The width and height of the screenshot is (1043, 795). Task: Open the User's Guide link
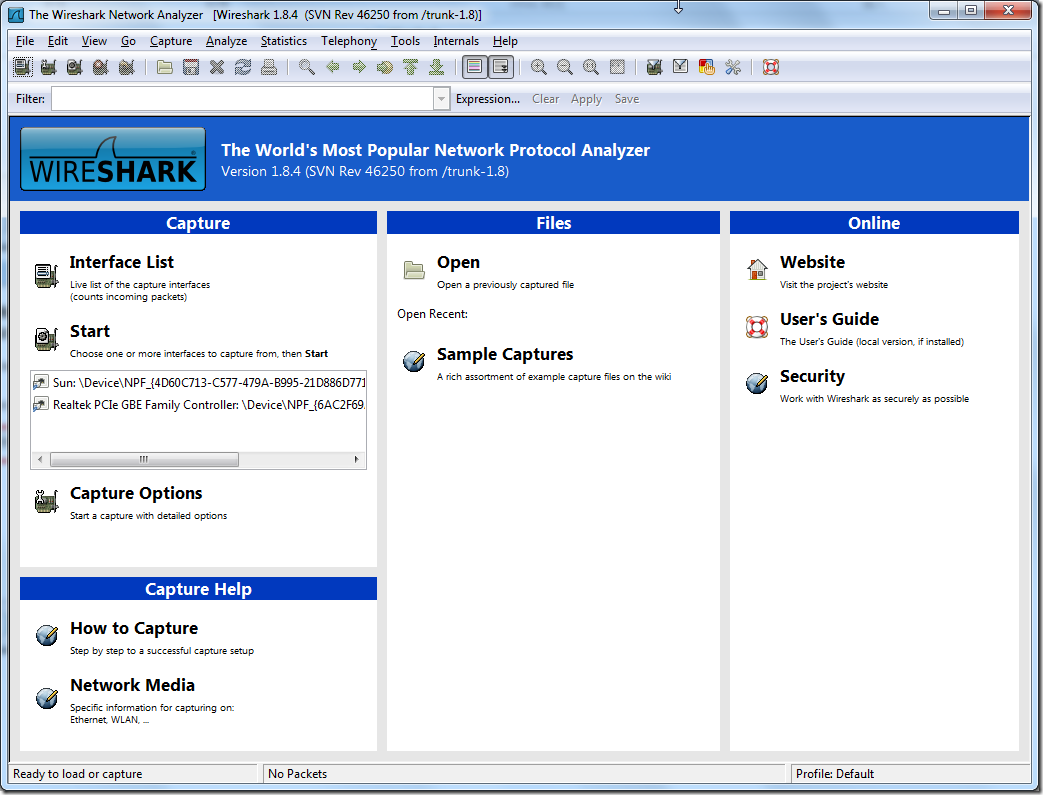829,319
